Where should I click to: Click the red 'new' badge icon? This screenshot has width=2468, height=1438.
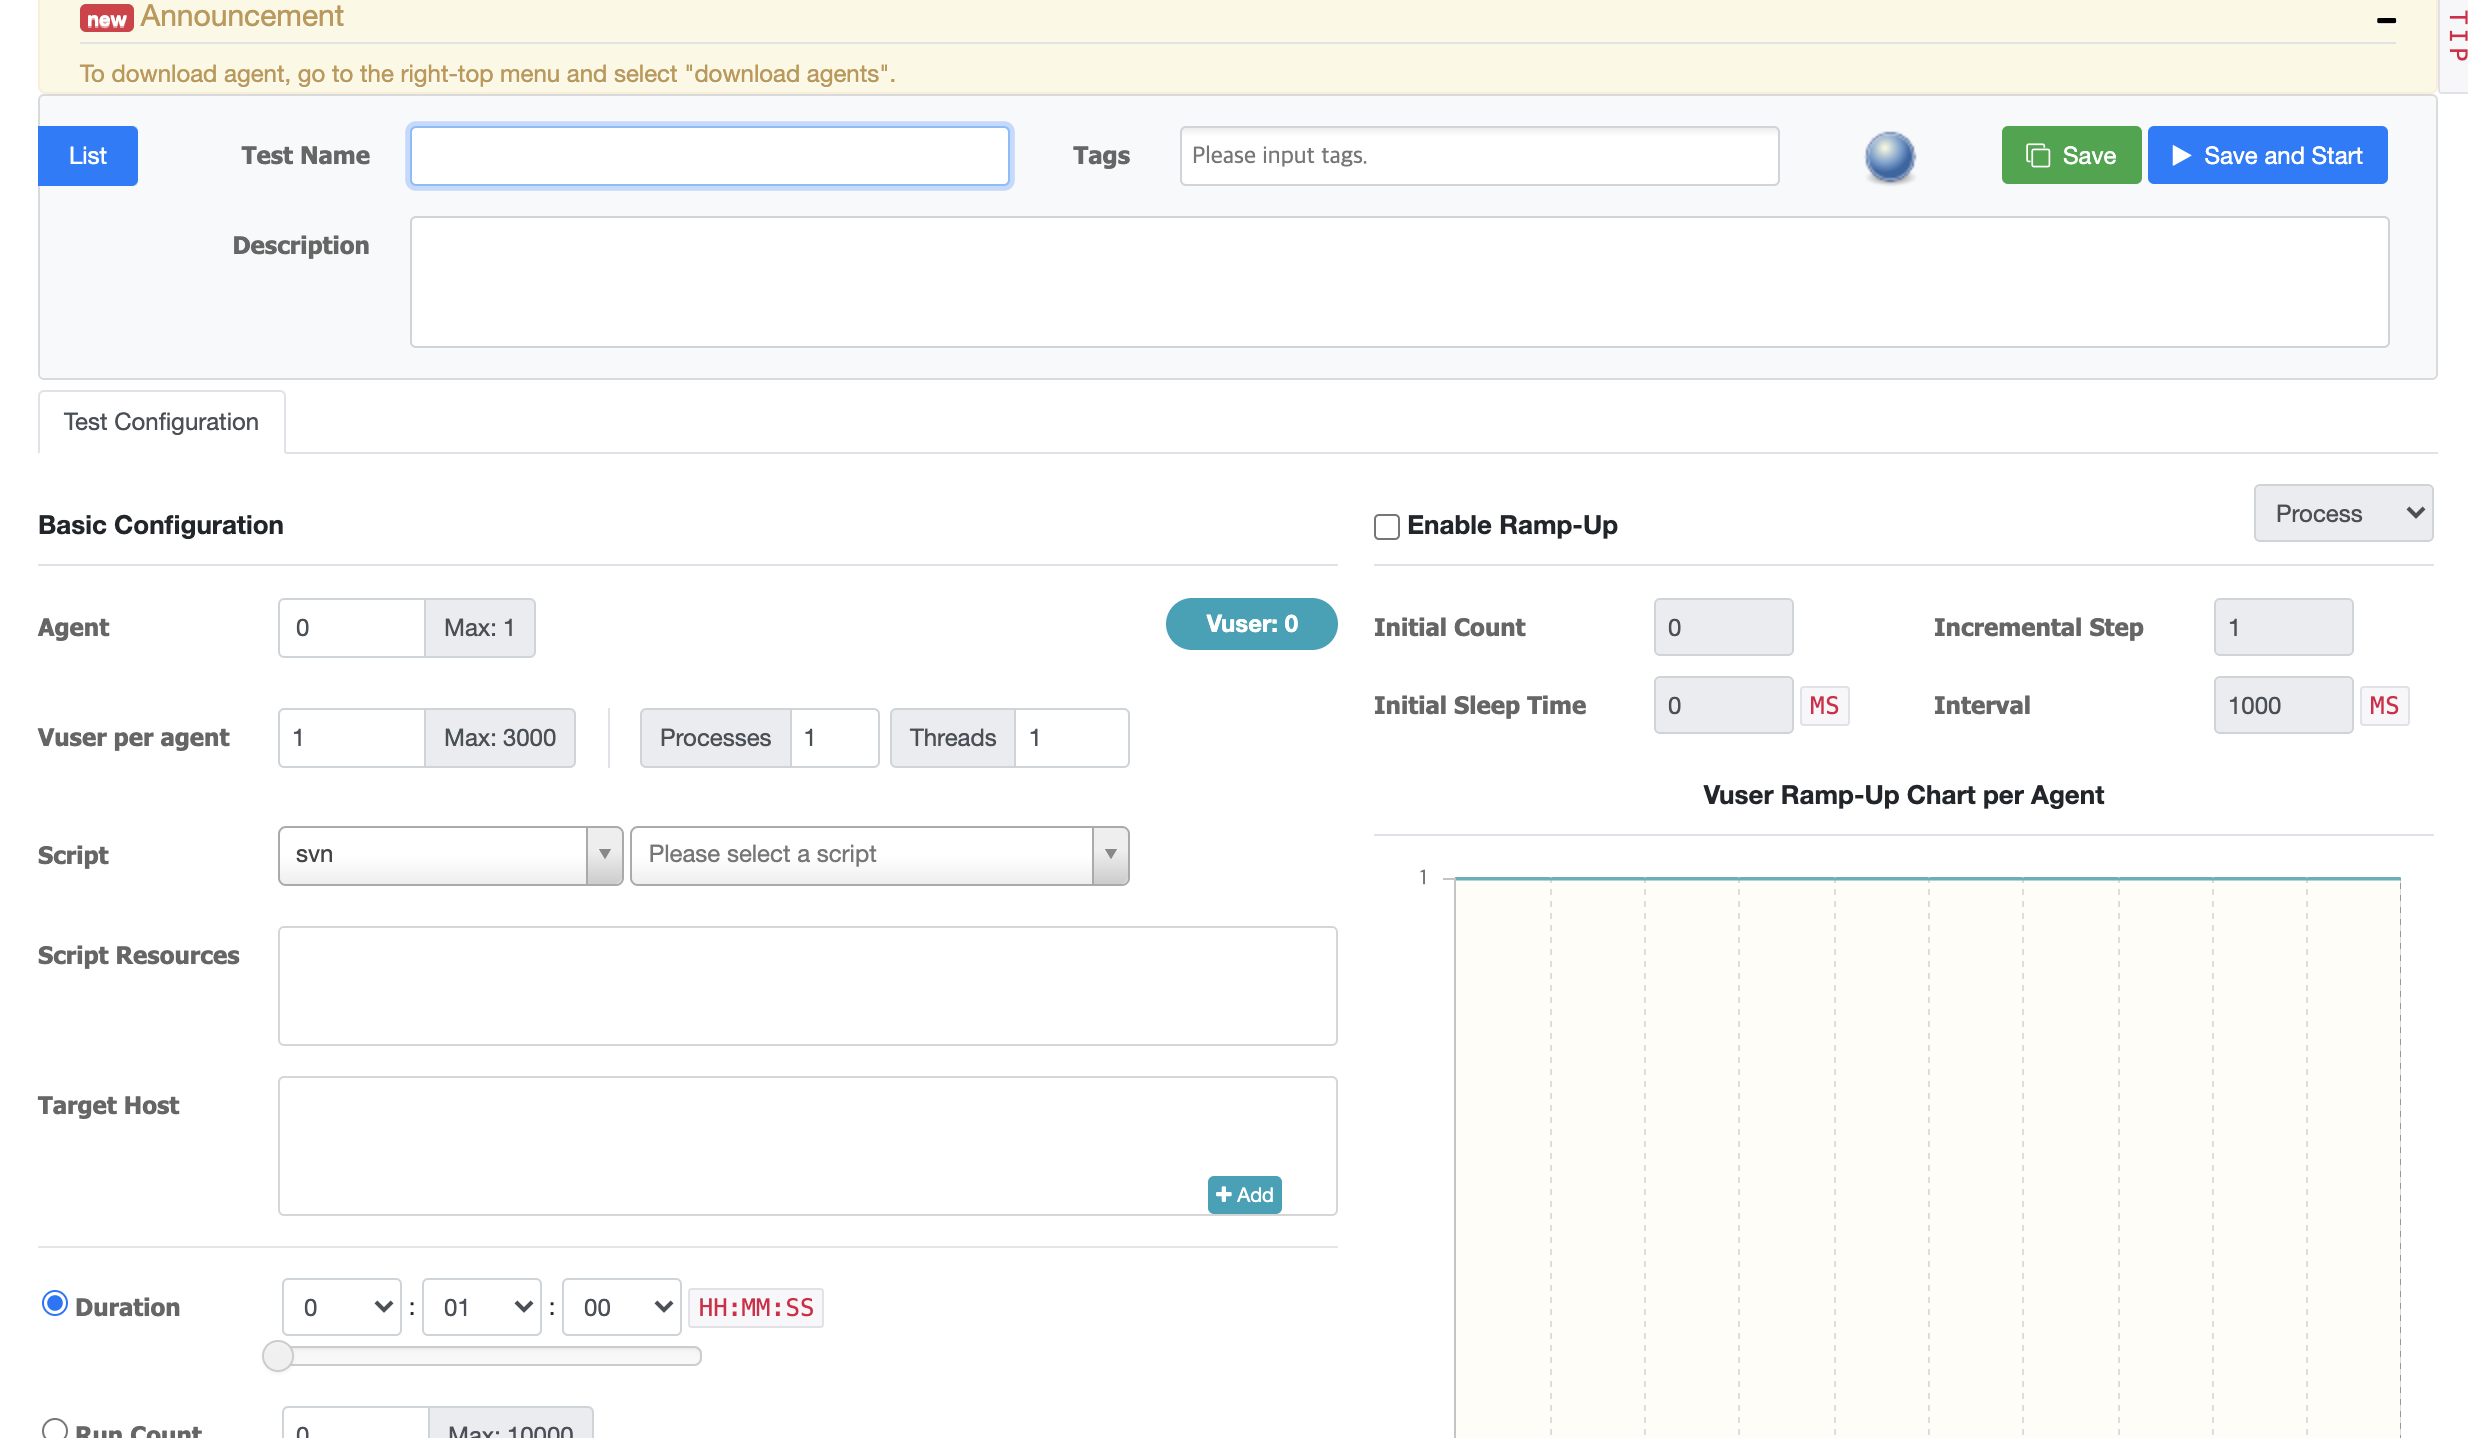point(106,19)
